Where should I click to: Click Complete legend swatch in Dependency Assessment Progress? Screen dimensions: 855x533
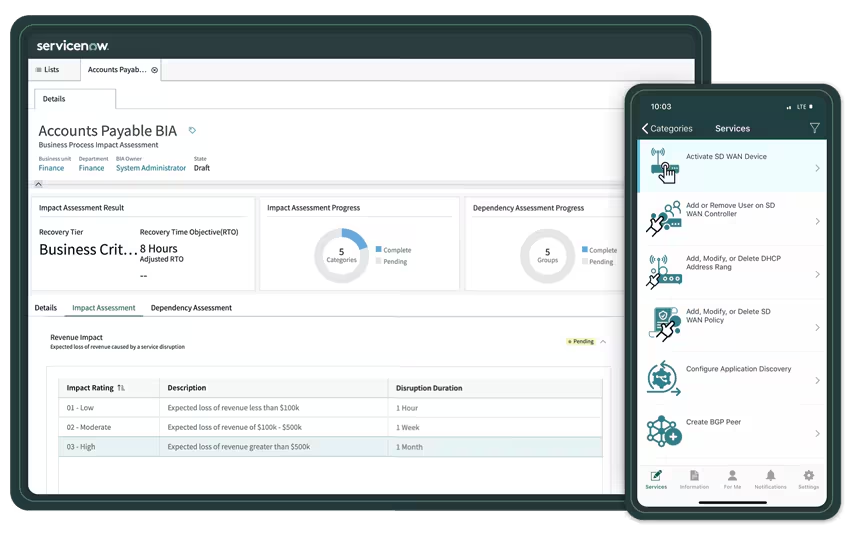coord(585,249)
